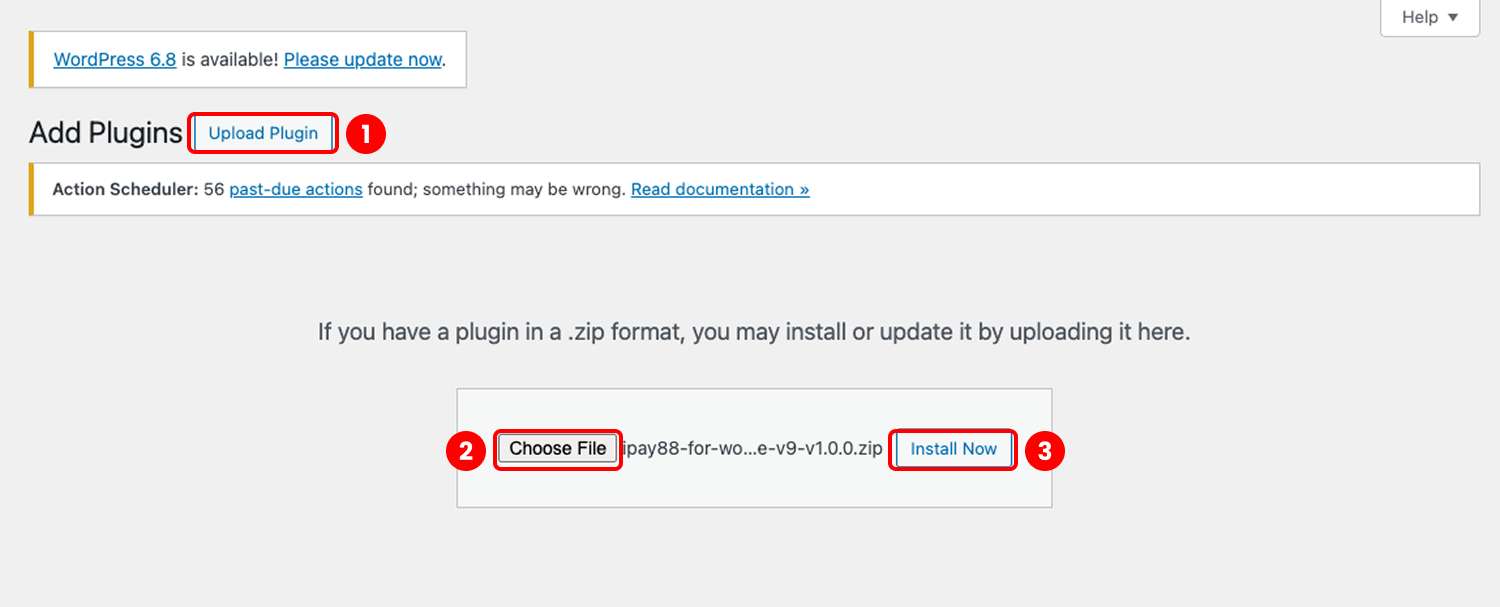Click the down arrow beside Help
This screenshot has width=1500, height=607.
pos(1453,18)
